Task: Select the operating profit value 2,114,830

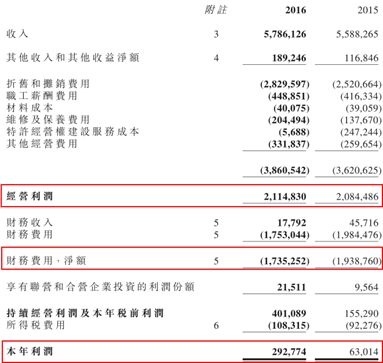Action: pos(285,197)
